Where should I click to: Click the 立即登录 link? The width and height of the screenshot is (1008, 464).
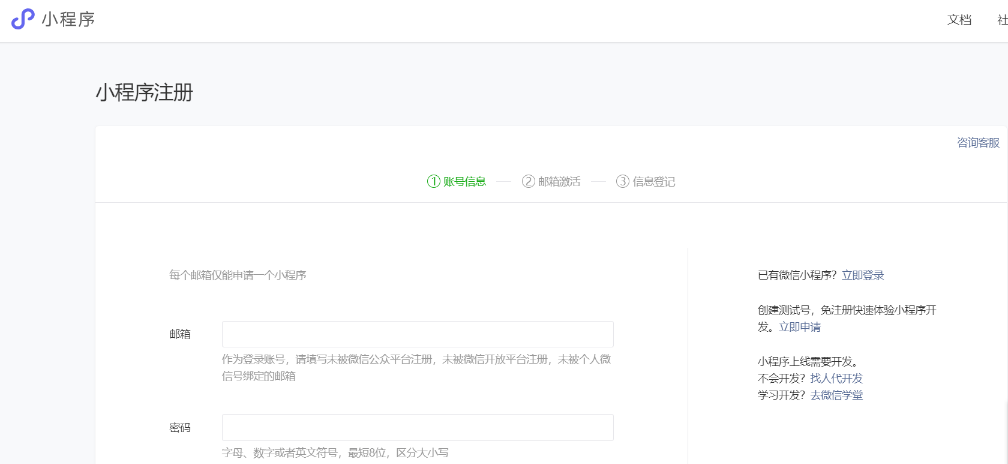pos(863,275)
